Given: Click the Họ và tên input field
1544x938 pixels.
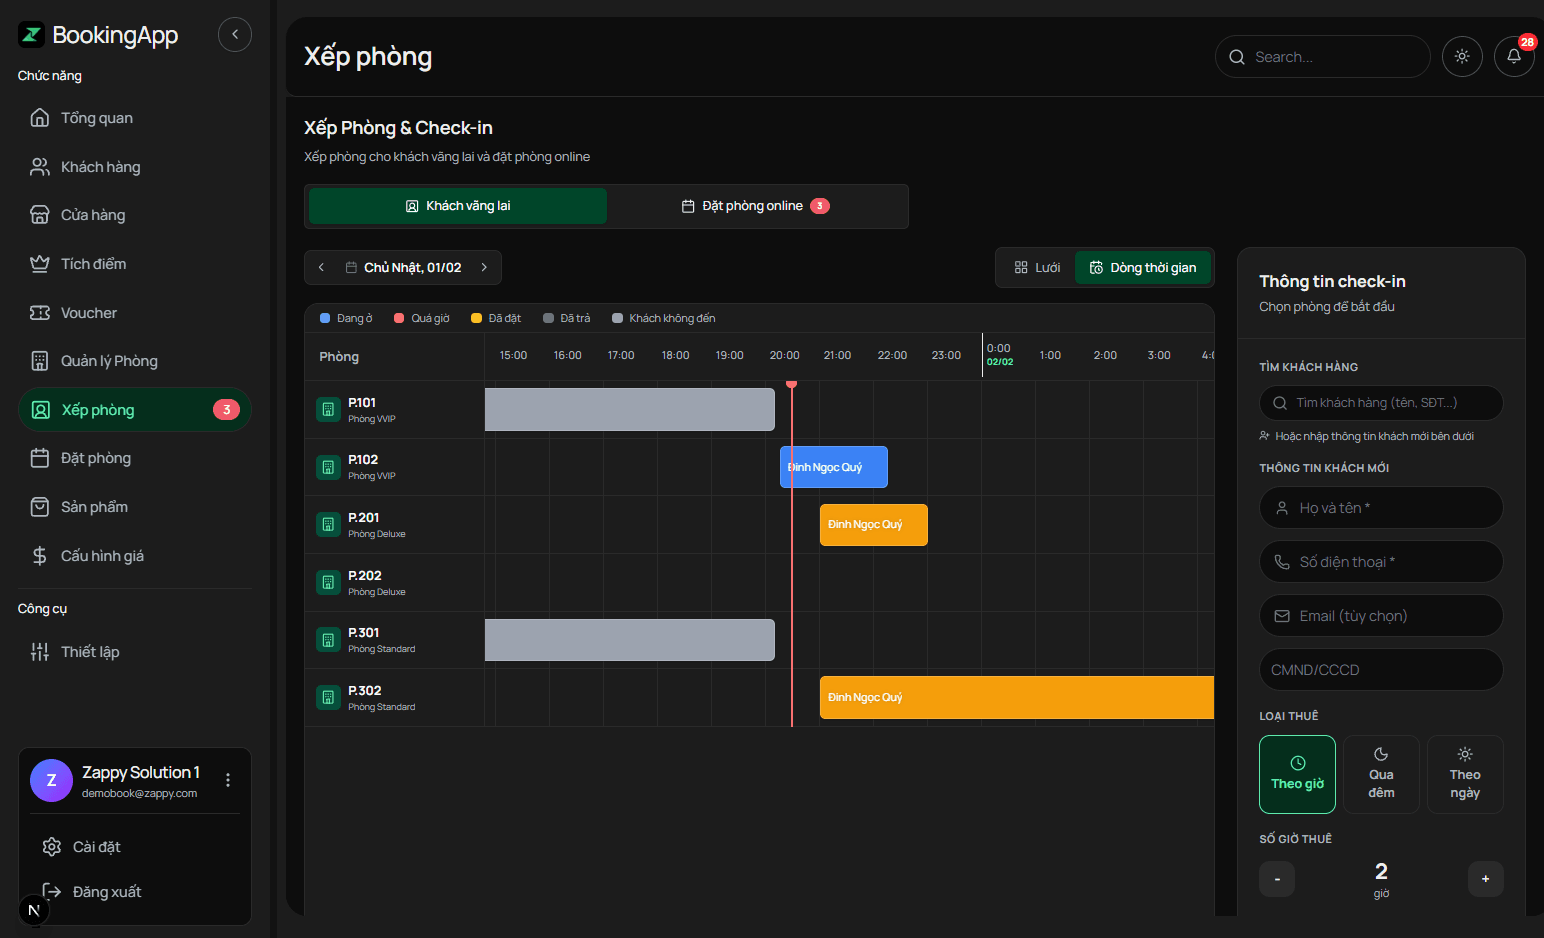Looking at the screenshot, I should [1380, 508].
